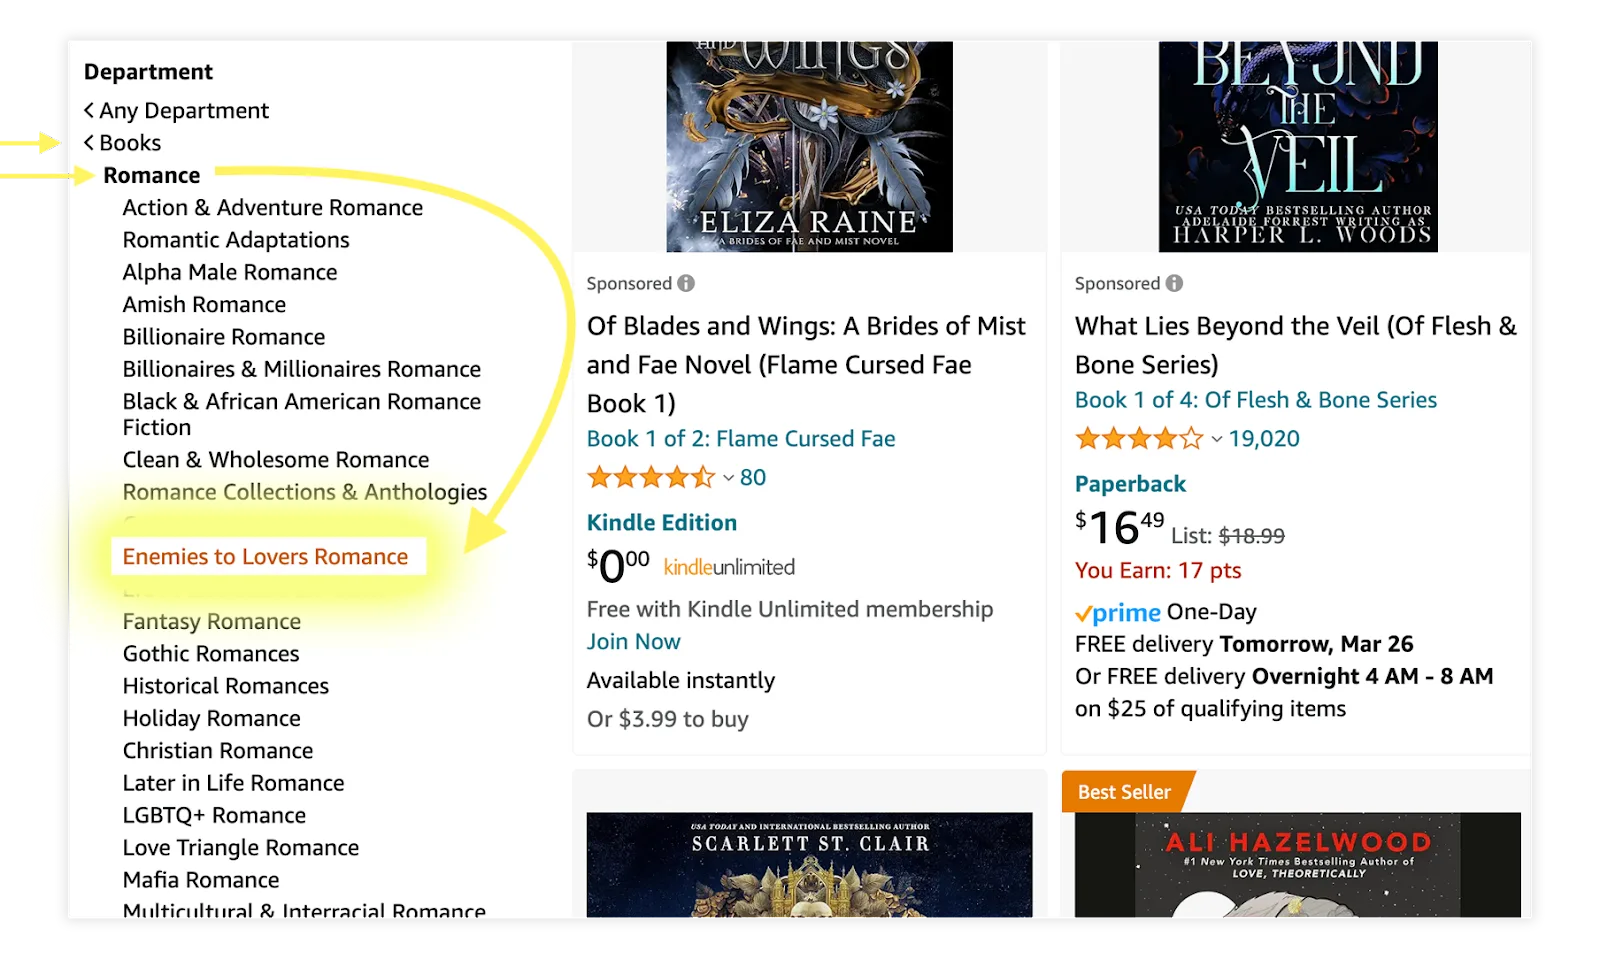Image resolution: width=1600 pixels, height=959 pixels.
Task: View the 19,020 ratings
Action: [x=1264, y=439]
